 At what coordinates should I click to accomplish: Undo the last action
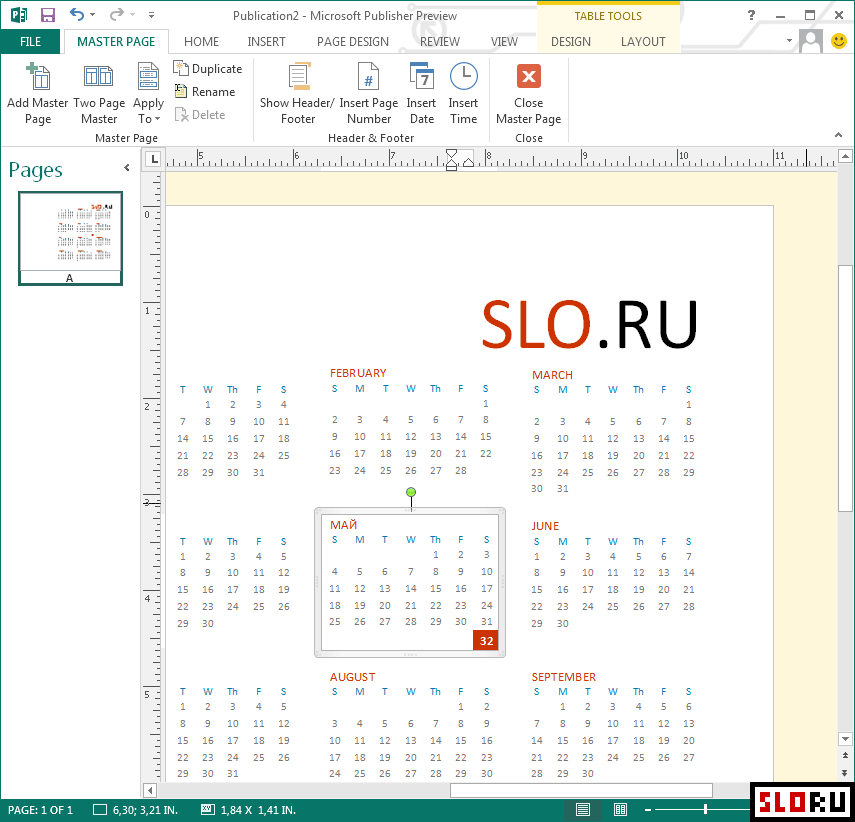click(x=77, y=15)
